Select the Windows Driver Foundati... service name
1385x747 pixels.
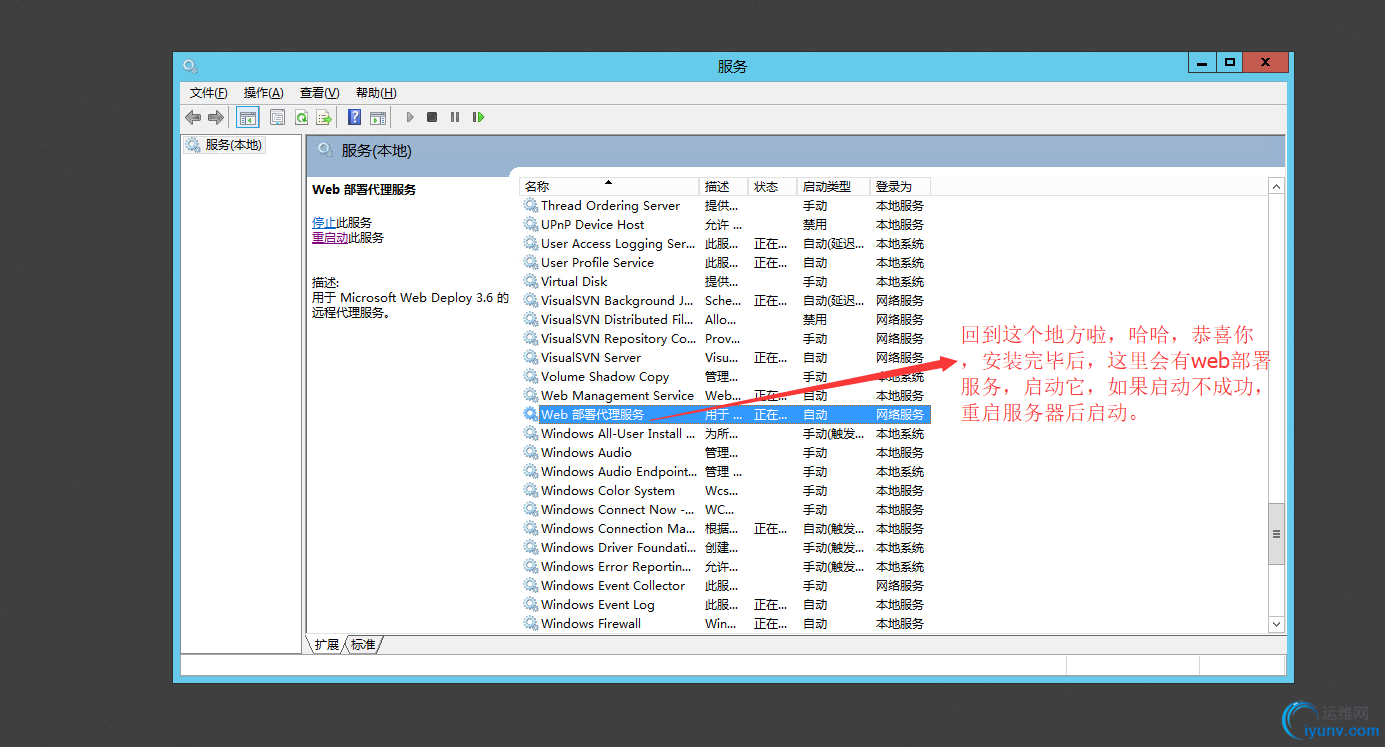pos(618,547)
